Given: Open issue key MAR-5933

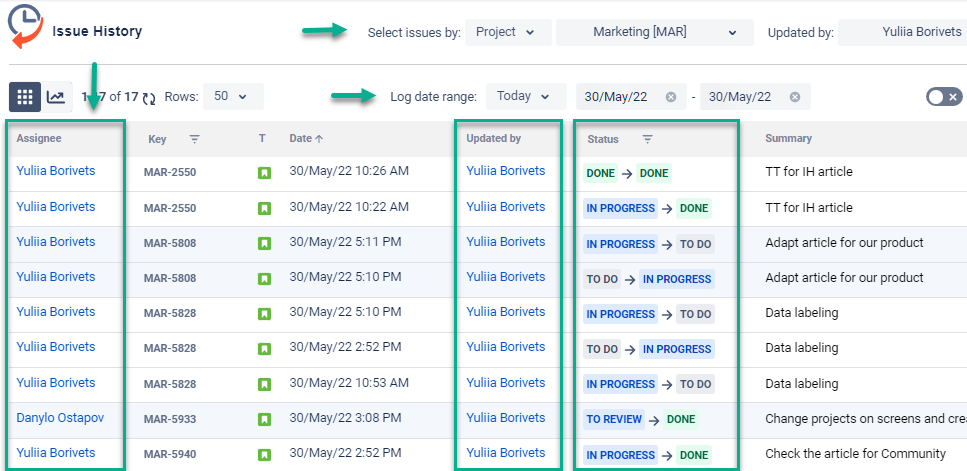Looking at the screenshot, I should [170, 420].
